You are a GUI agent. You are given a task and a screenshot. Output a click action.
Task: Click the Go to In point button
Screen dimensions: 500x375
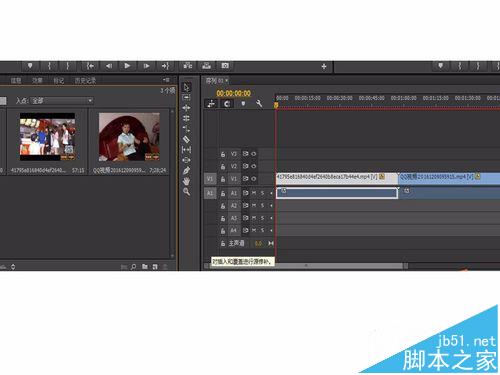click(x=90, y=66)
